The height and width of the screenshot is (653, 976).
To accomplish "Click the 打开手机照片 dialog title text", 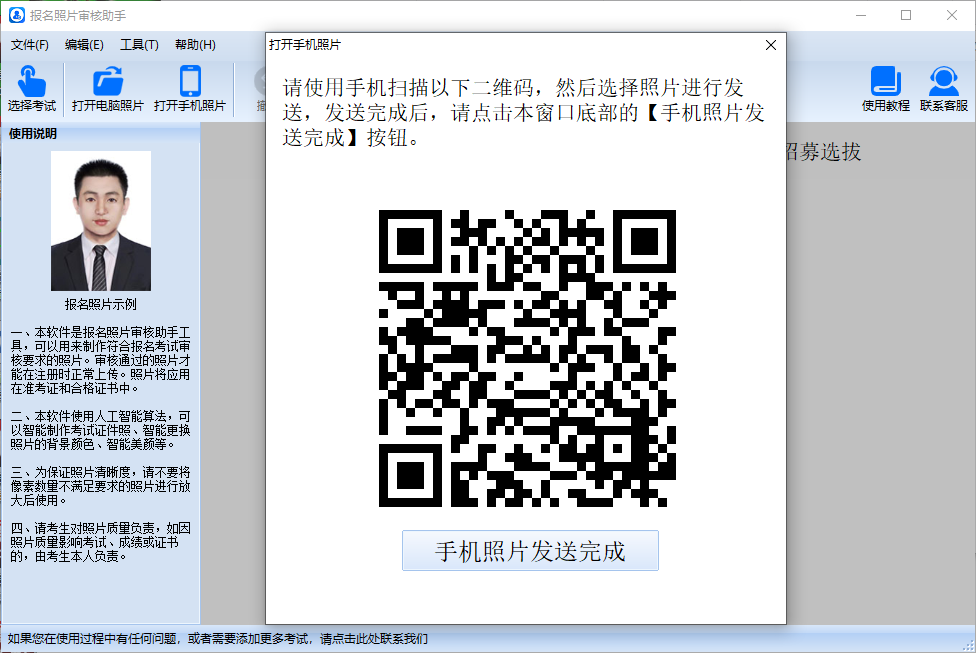I will [305, 45].
